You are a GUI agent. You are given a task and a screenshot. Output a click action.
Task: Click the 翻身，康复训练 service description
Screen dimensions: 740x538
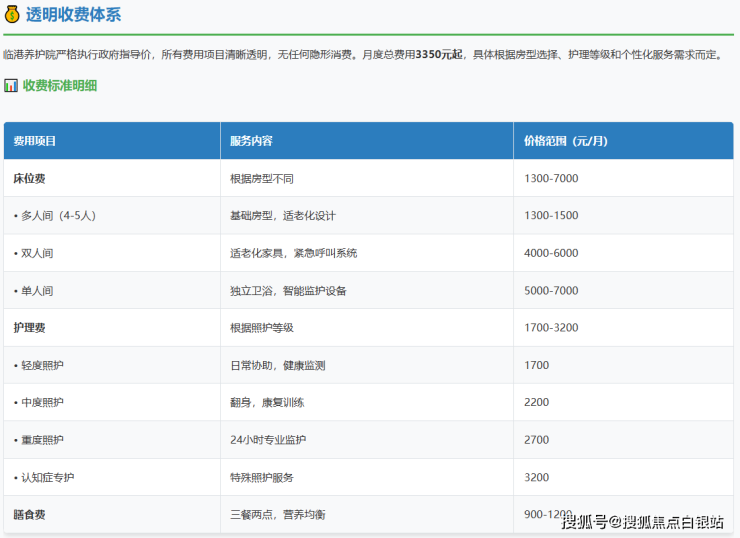pyautogui.click(x=266, y=402)
